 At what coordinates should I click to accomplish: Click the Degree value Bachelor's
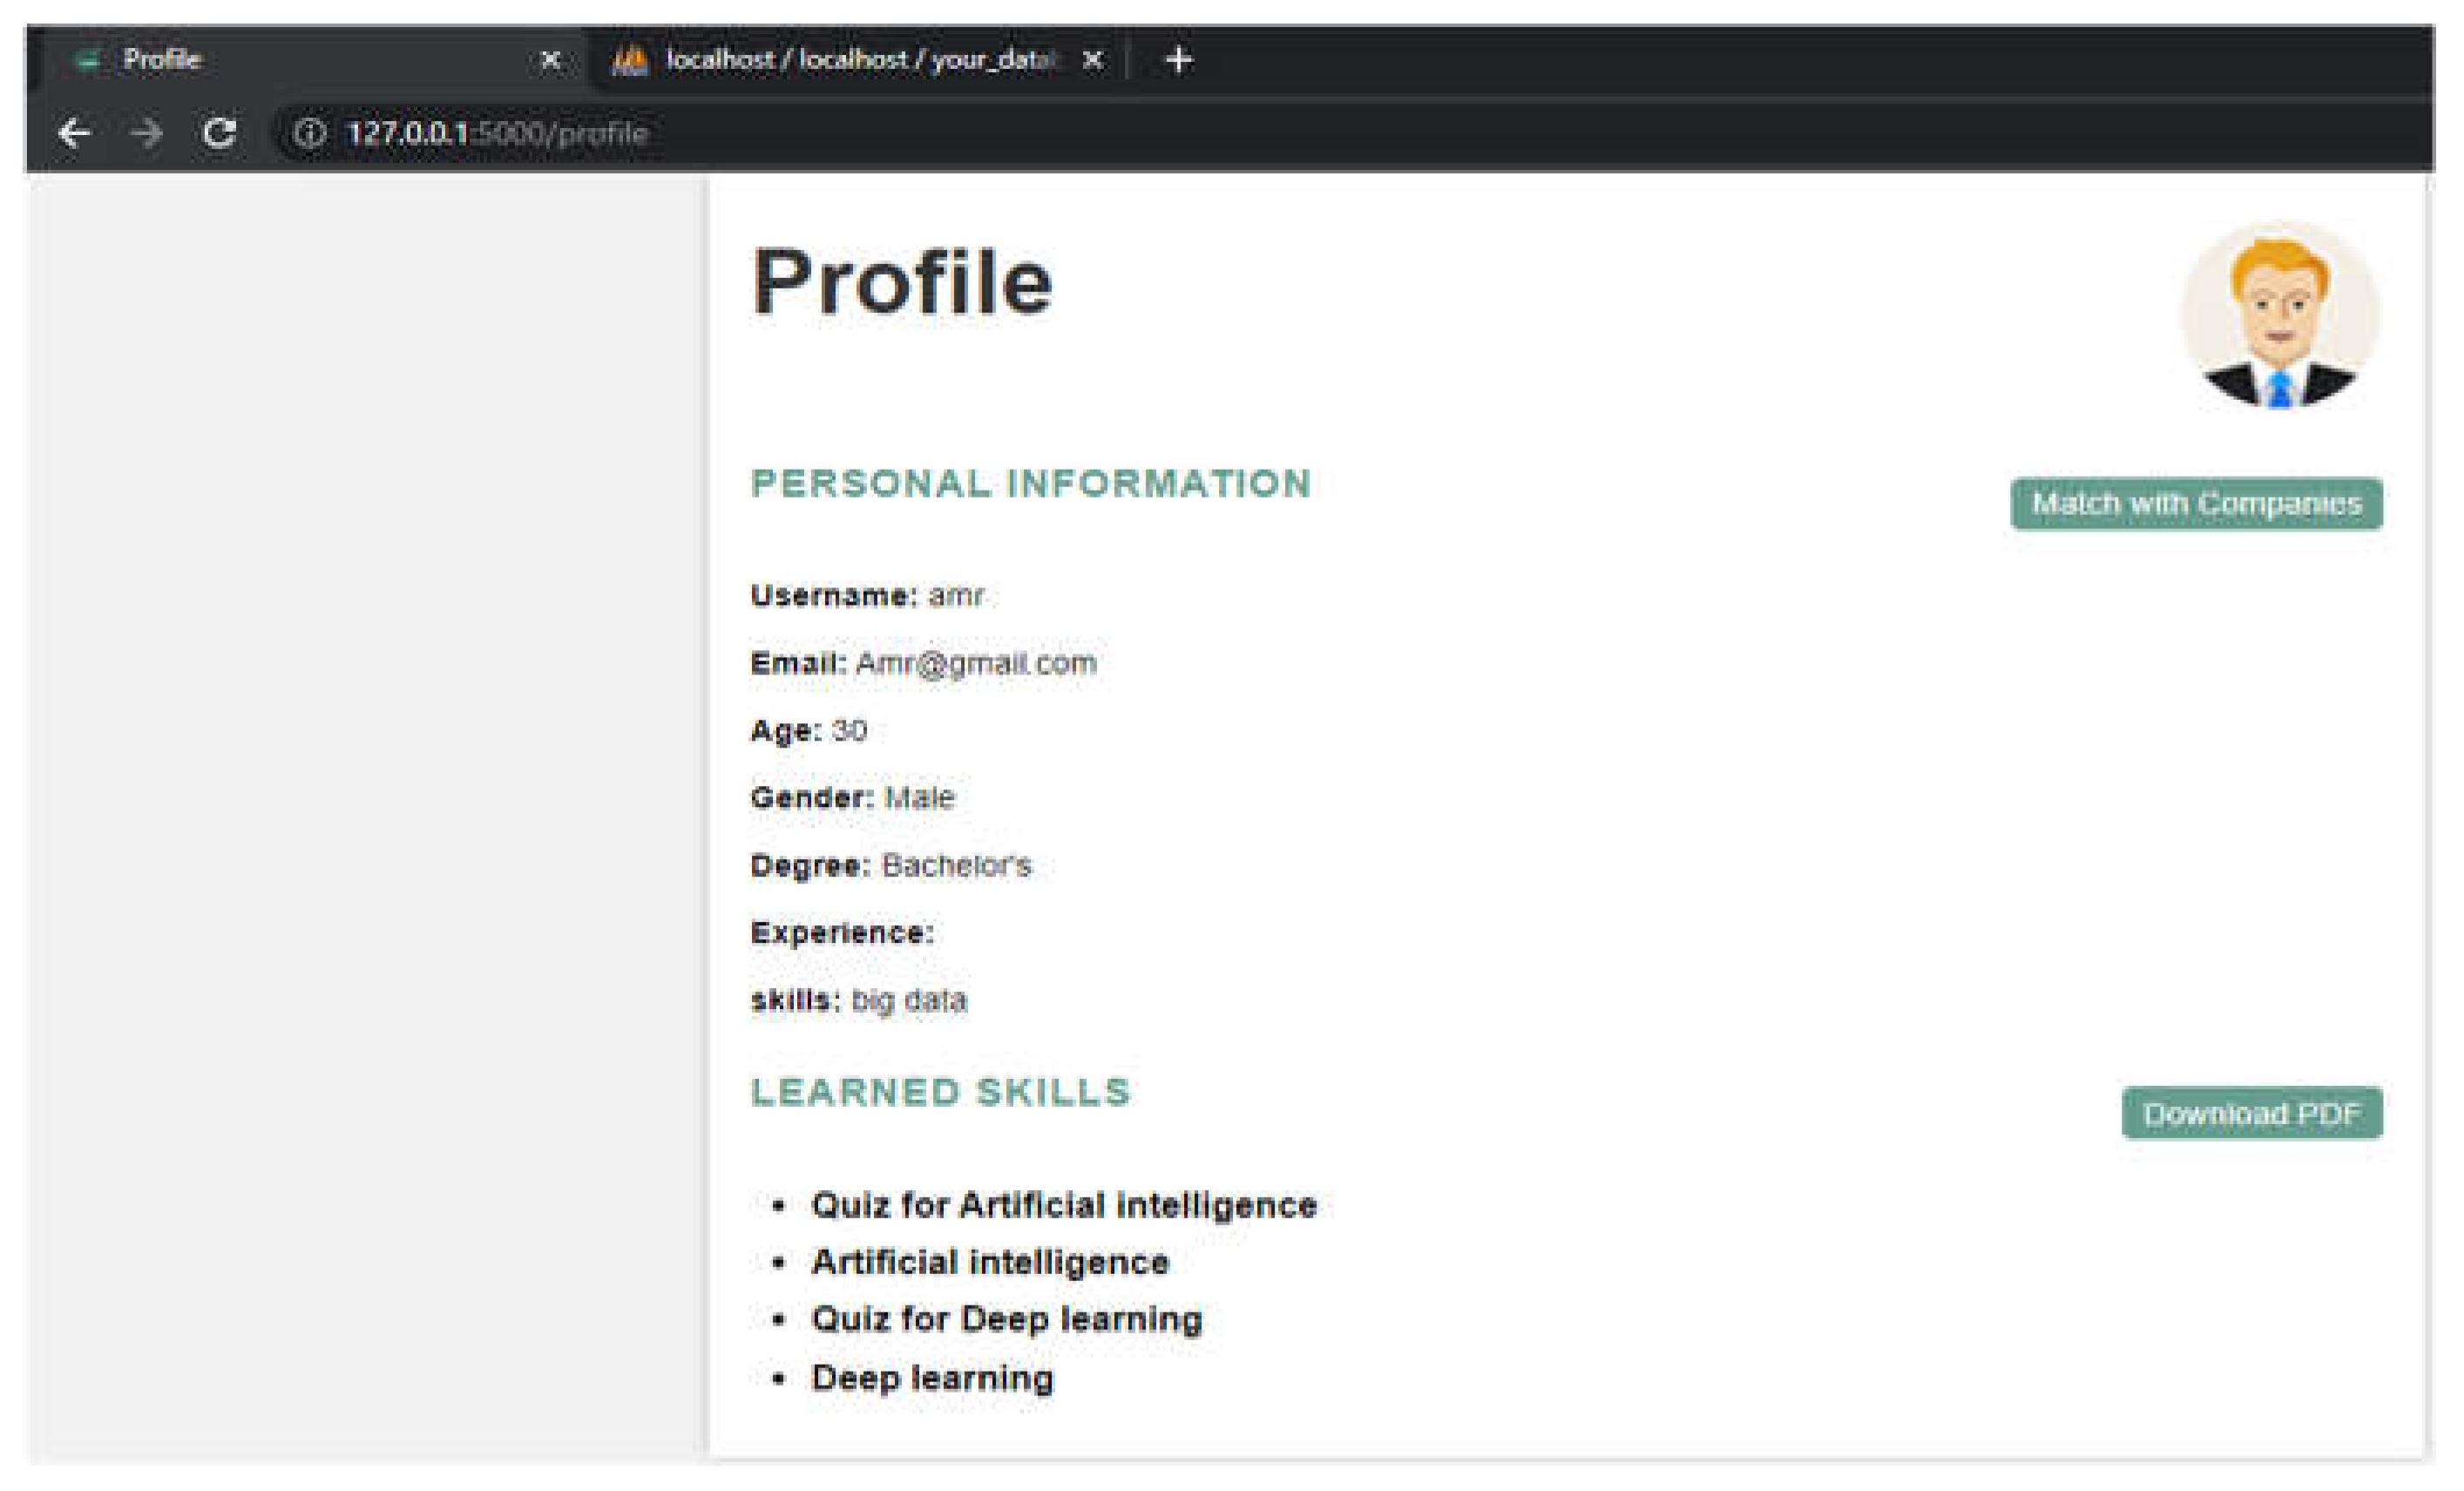pos(956,865)
